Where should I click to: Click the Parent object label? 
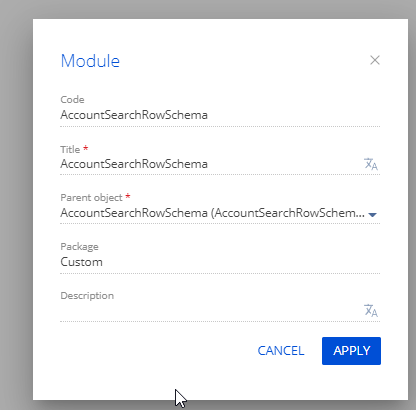click(91, 198)
